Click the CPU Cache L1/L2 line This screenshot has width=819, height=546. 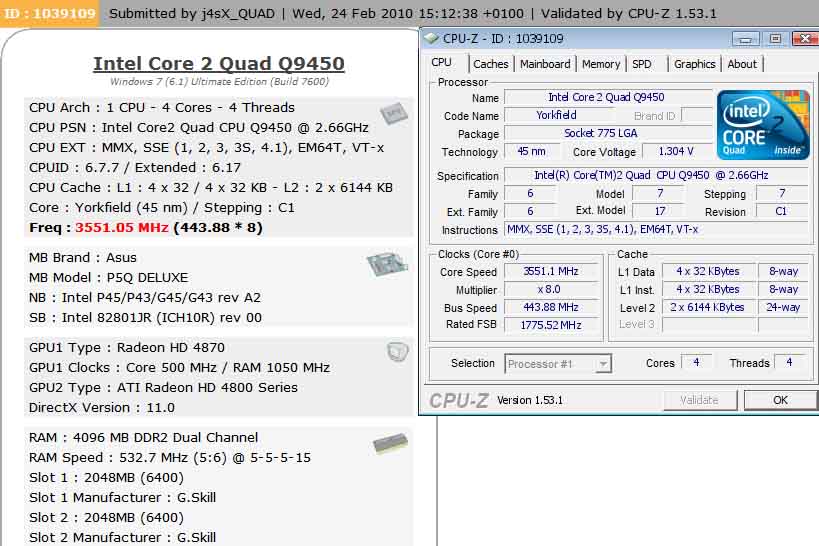210,188
